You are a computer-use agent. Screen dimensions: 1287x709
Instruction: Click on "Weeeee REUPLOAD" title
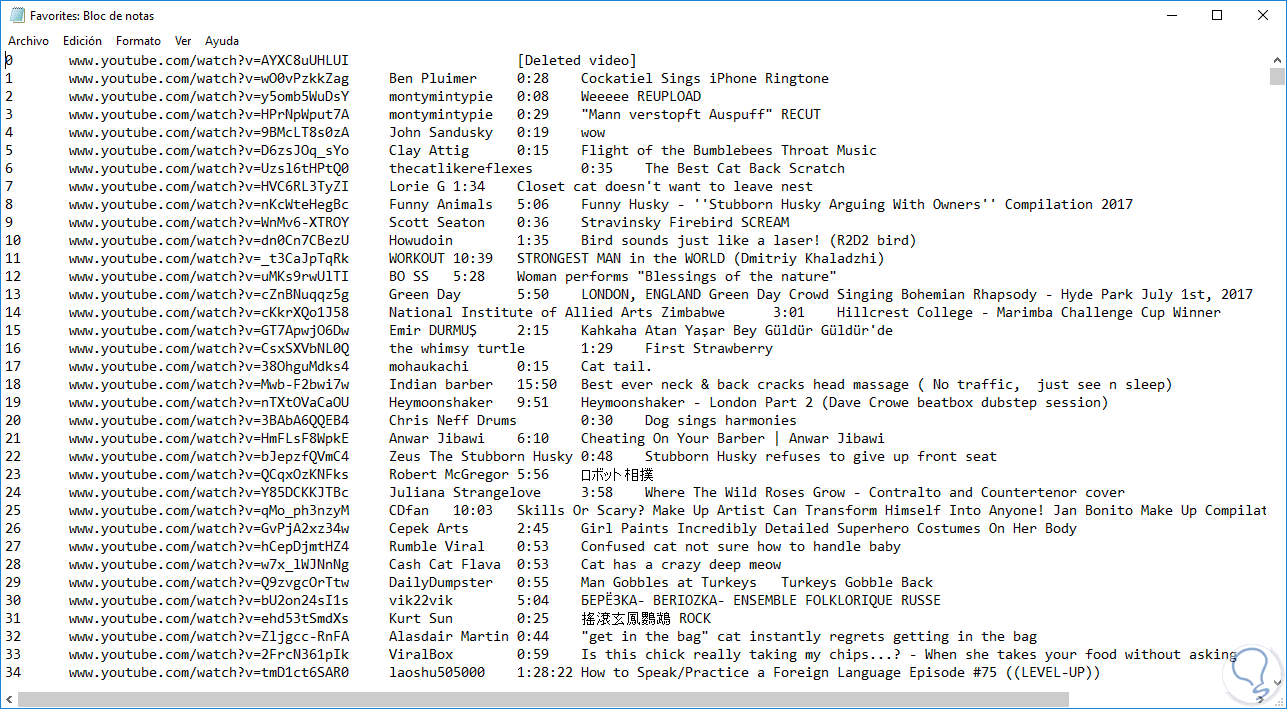coord(641,96)
